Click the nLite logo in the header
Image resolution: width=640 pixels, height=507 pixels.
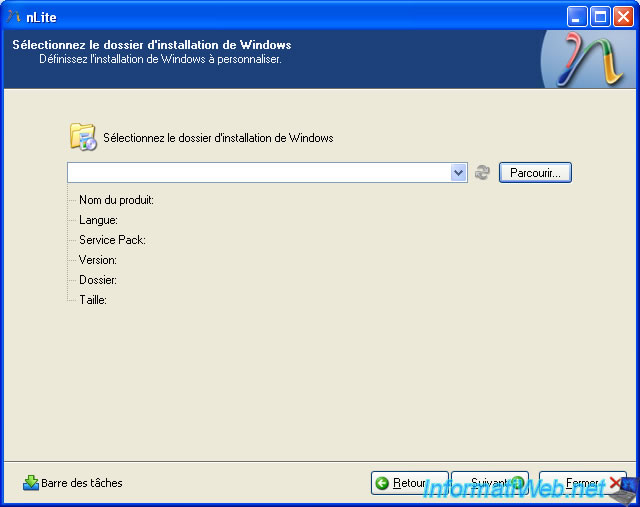pyautogui.click(x=588, y=59)
